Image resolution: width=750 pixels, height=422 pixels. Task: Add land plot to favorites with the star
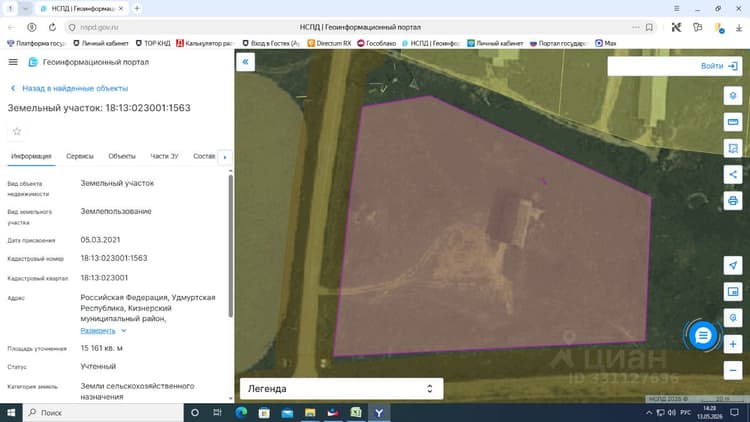pyautogui.click(x=17, y=132)
